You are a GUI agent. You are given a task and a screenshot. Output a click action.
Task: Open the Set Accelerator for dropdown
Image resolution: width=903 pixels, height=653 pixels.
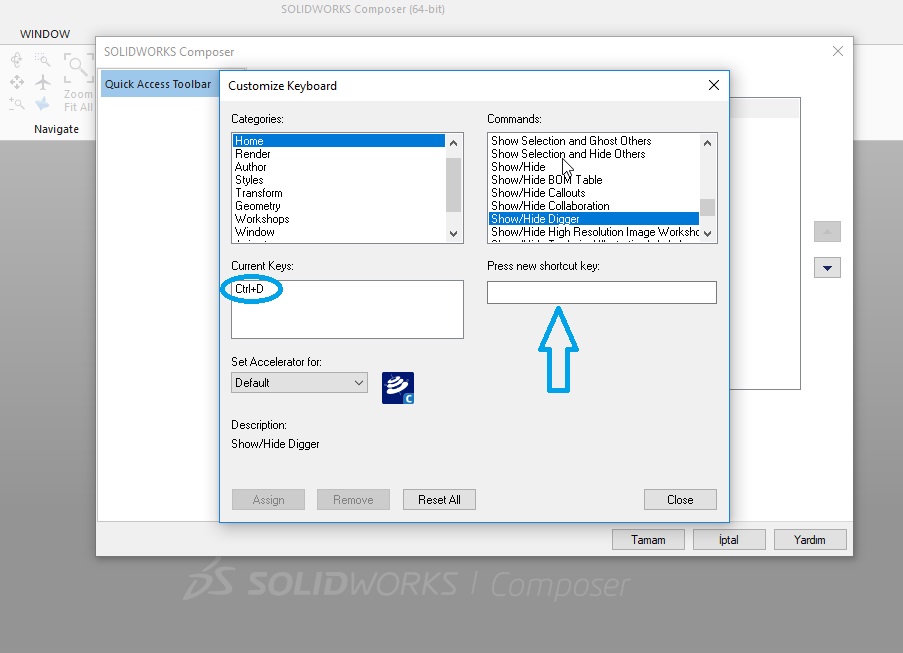pos(299,383)
